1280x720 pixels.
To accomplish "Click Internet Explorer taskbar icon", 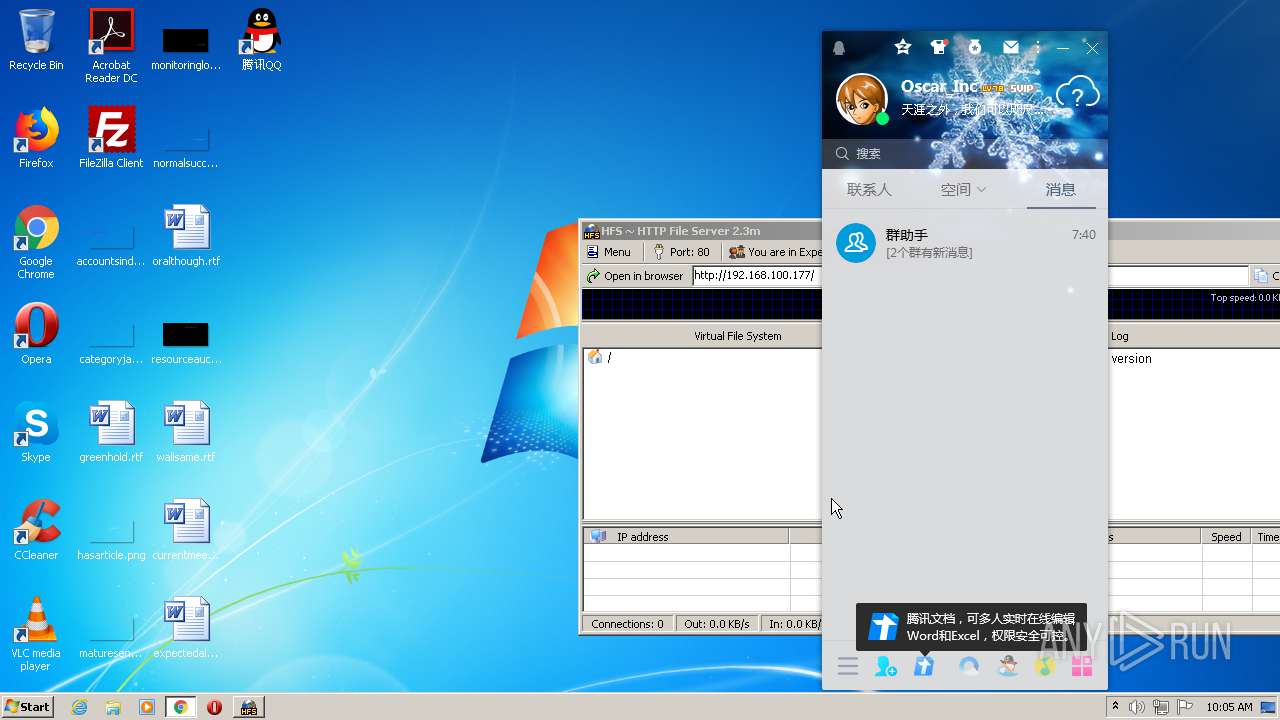I will click(79, 707).
